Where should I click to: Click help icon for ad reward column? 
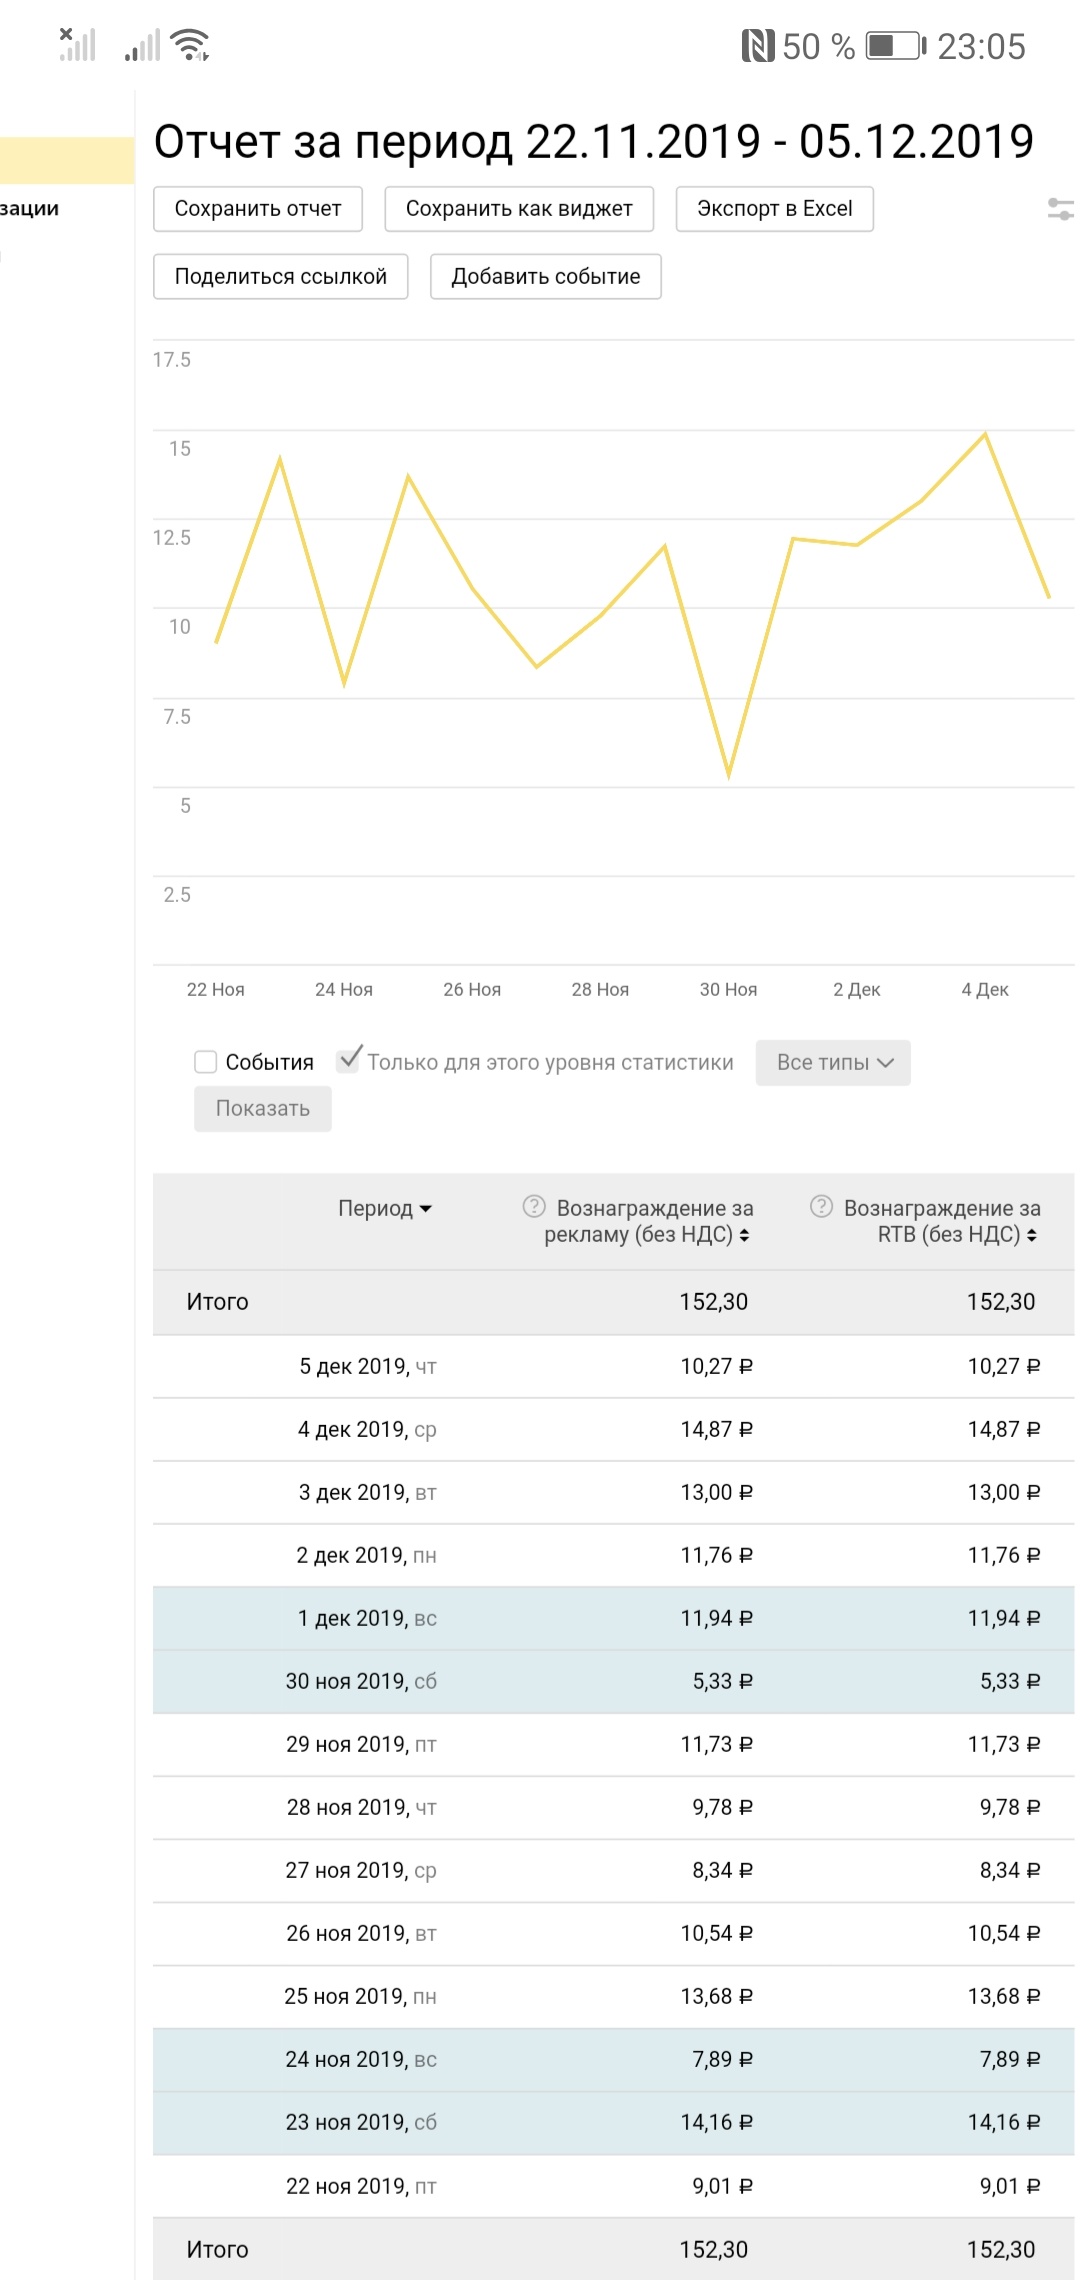[x=534, y=1206]
